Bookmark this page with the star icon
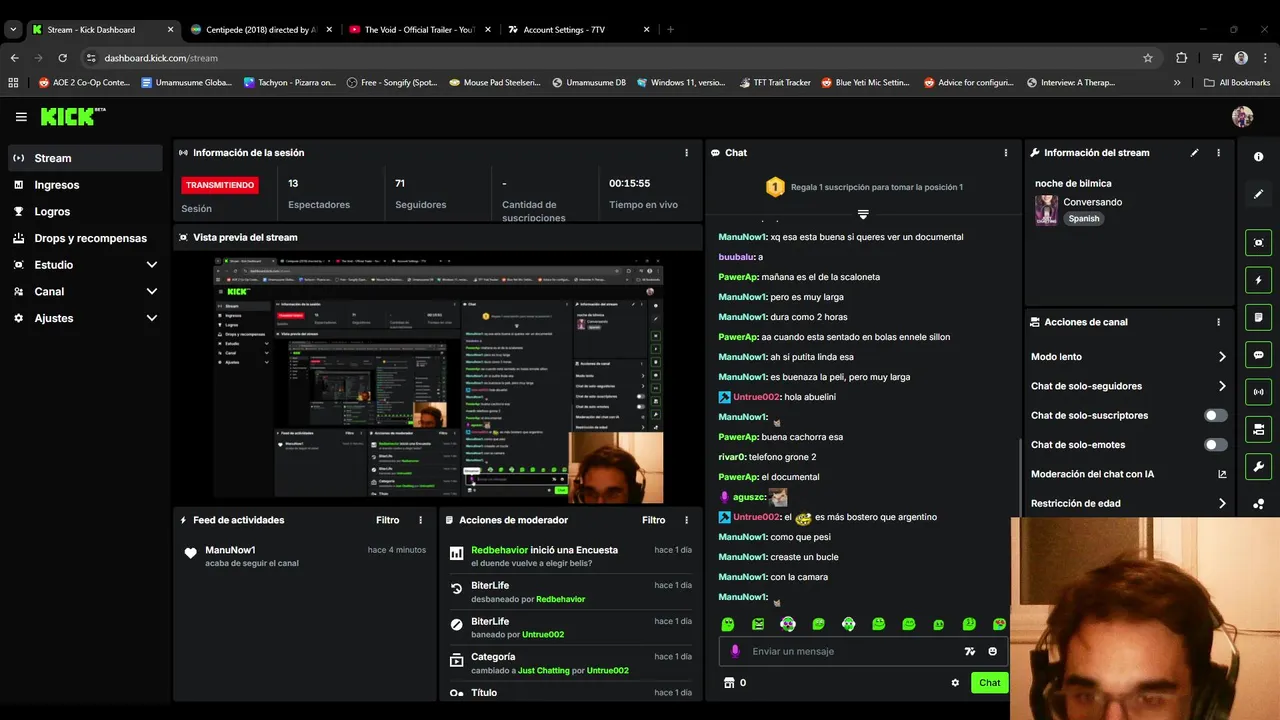Screen dimensions: 1280x720 coord(1148,58)
